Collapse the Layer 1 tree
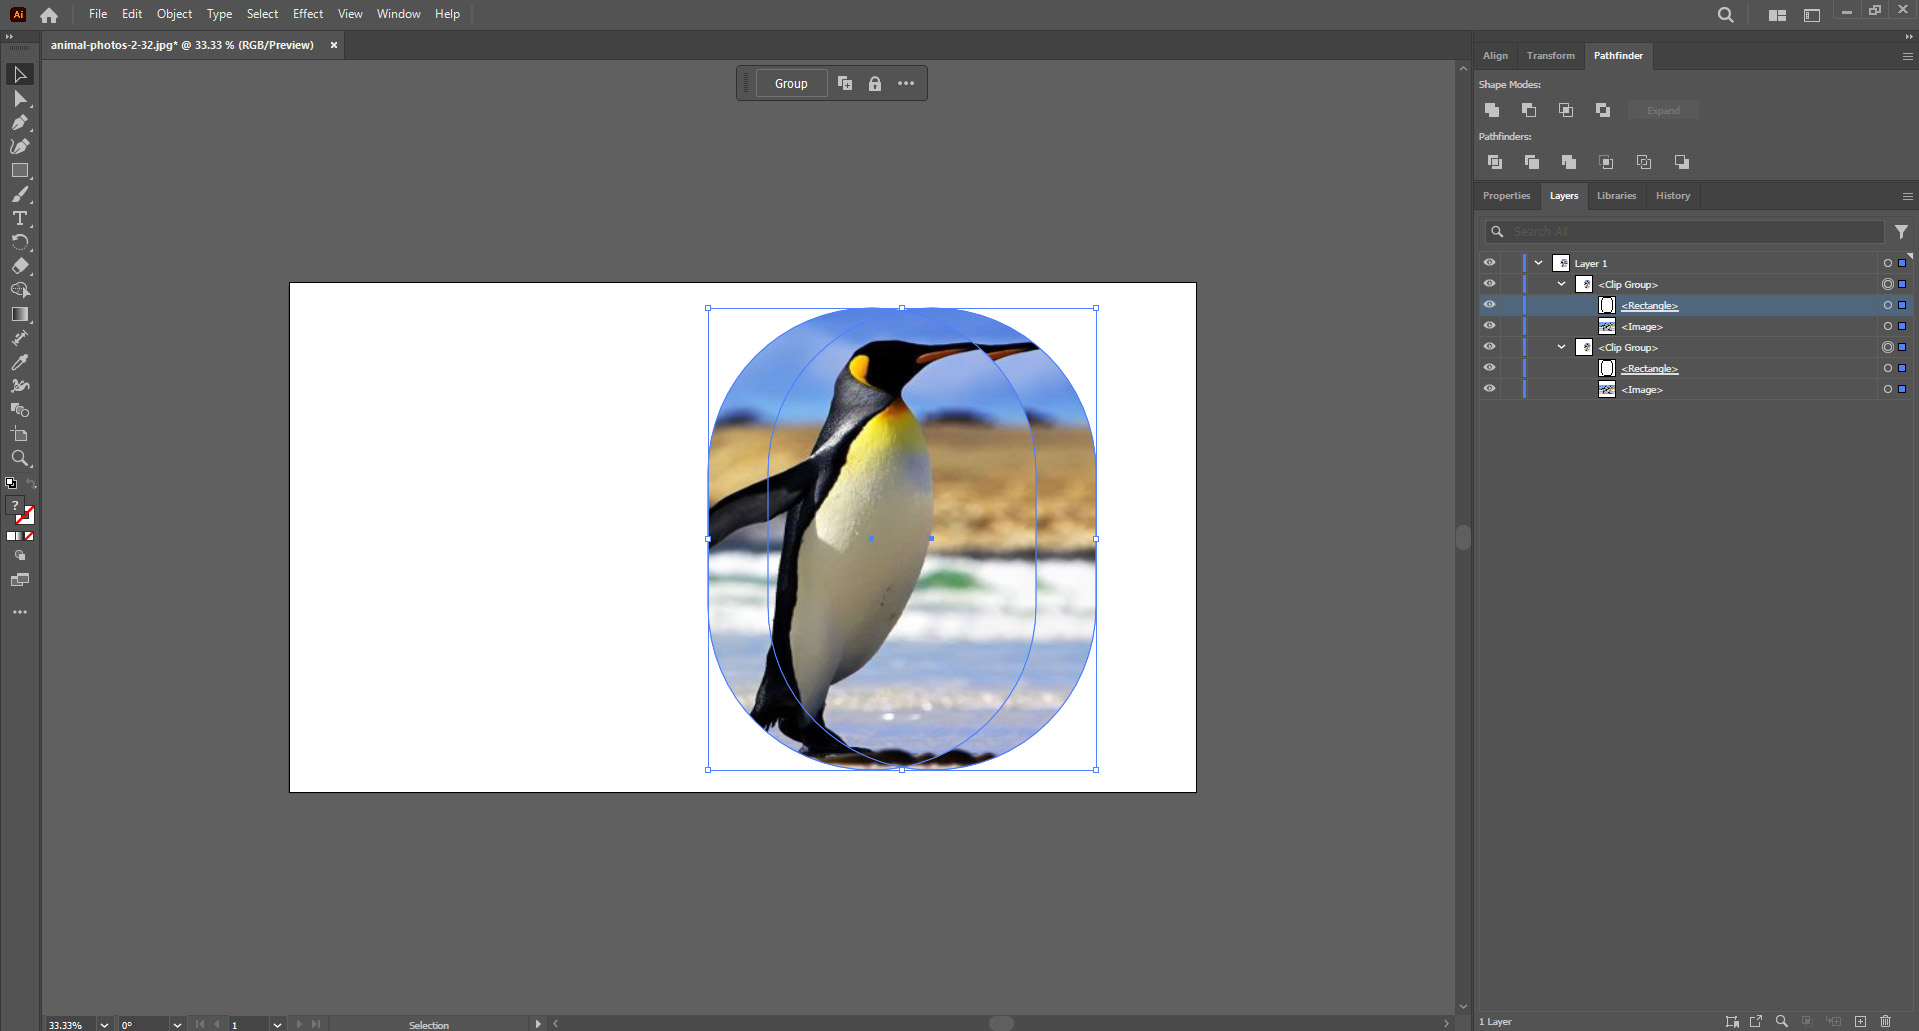 1537,262
